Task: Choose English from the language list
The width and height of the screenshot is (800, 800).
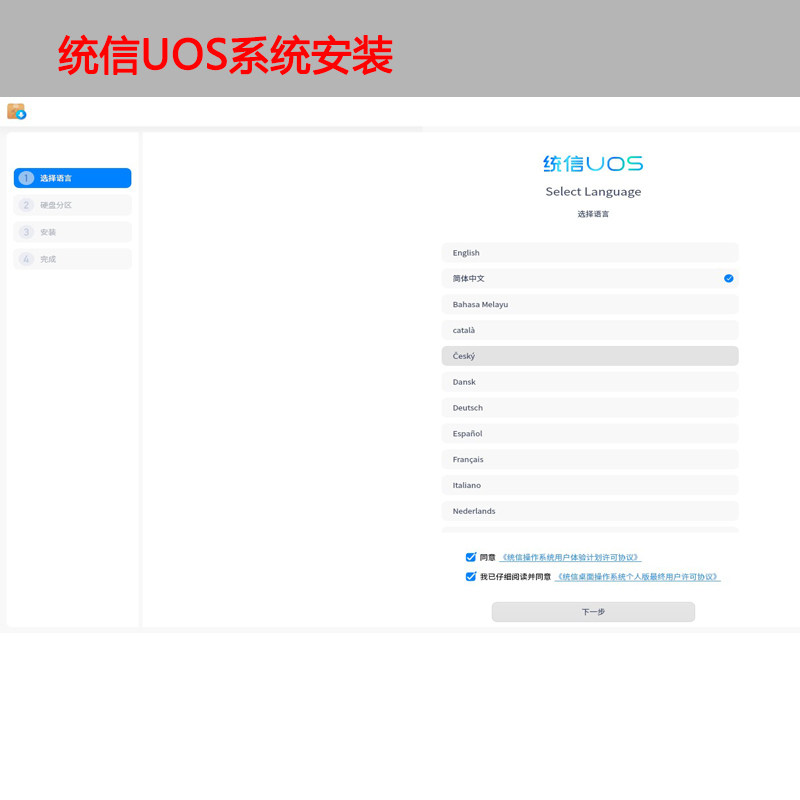Action: pos(590,253)
